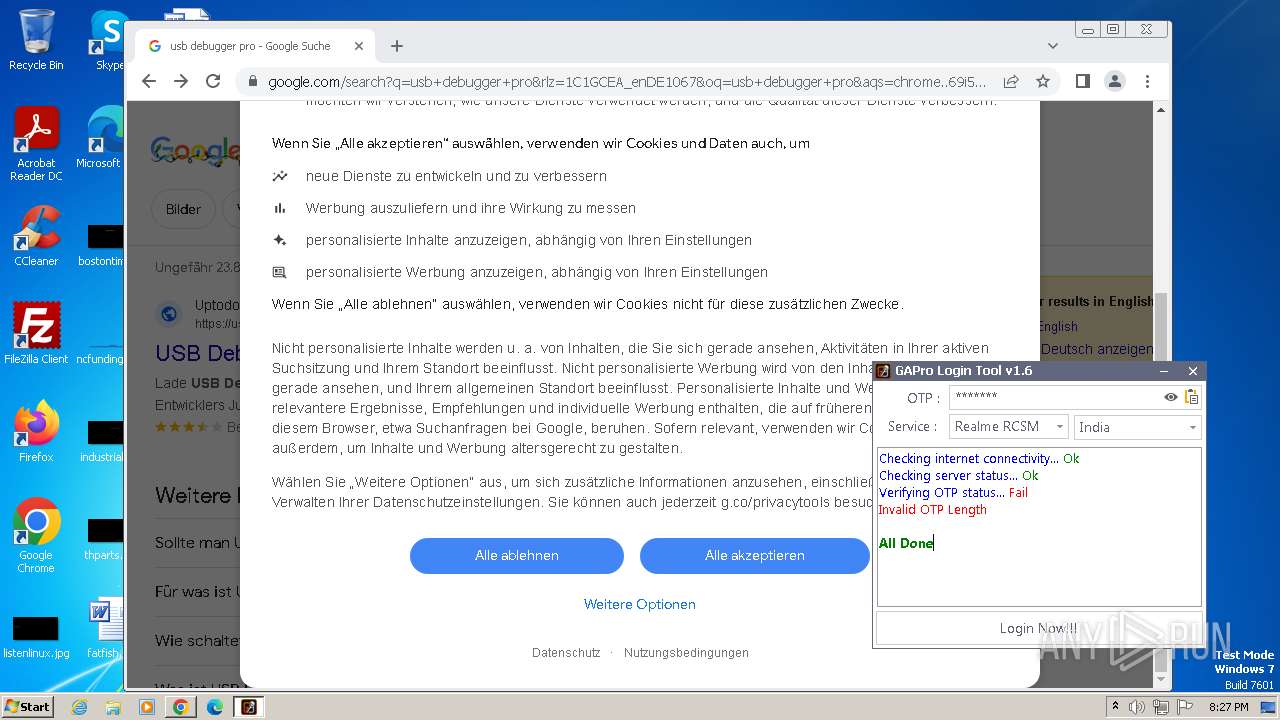Open Edge in taskbar
This screenshot has width=1280, height=720.
(215, 707)
